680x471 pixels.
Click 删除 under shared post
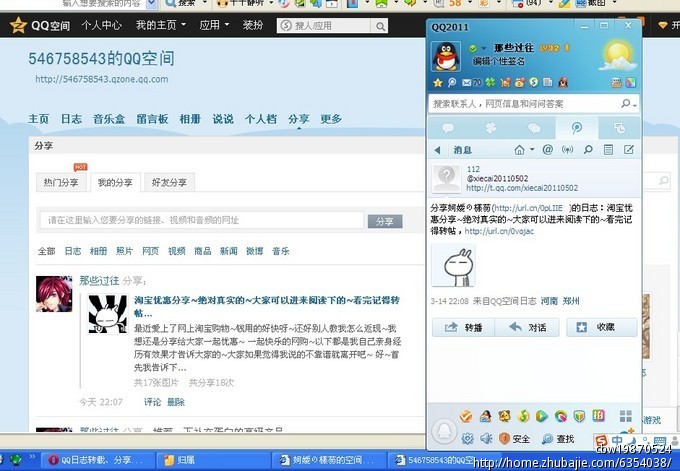(176, 402)
